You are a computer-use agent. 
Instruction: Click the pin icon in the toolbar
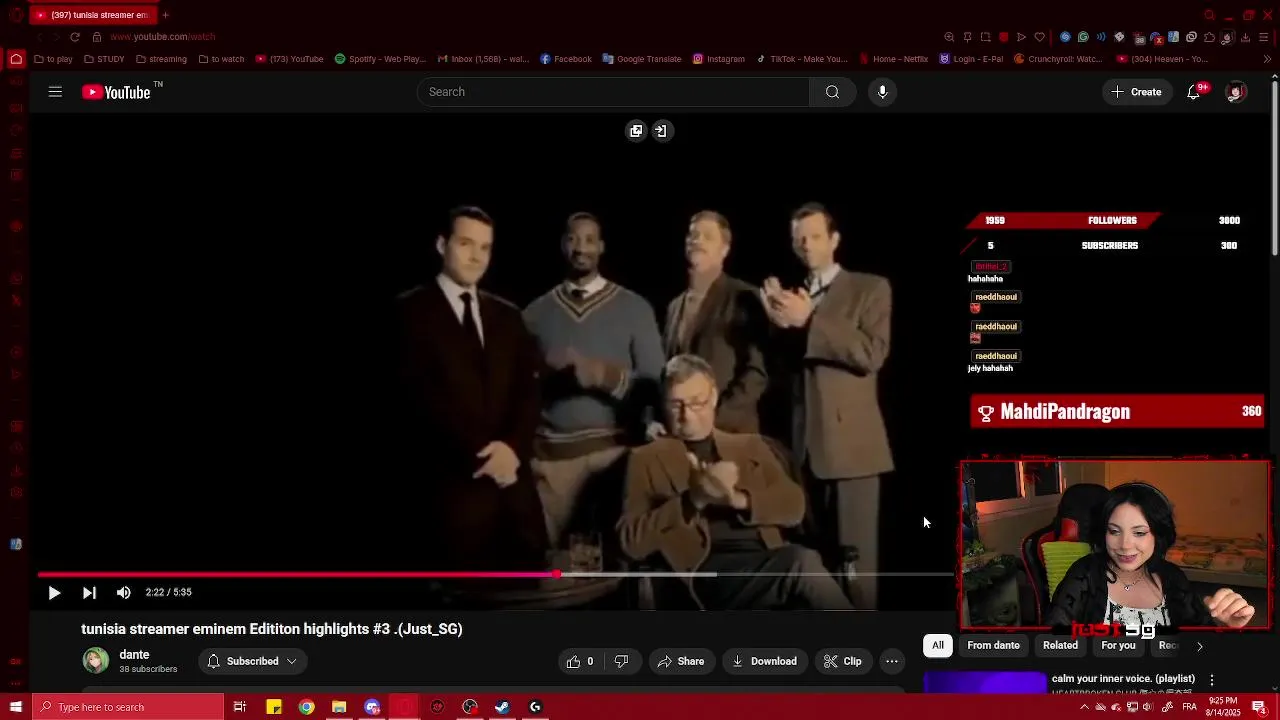point(967,37)
